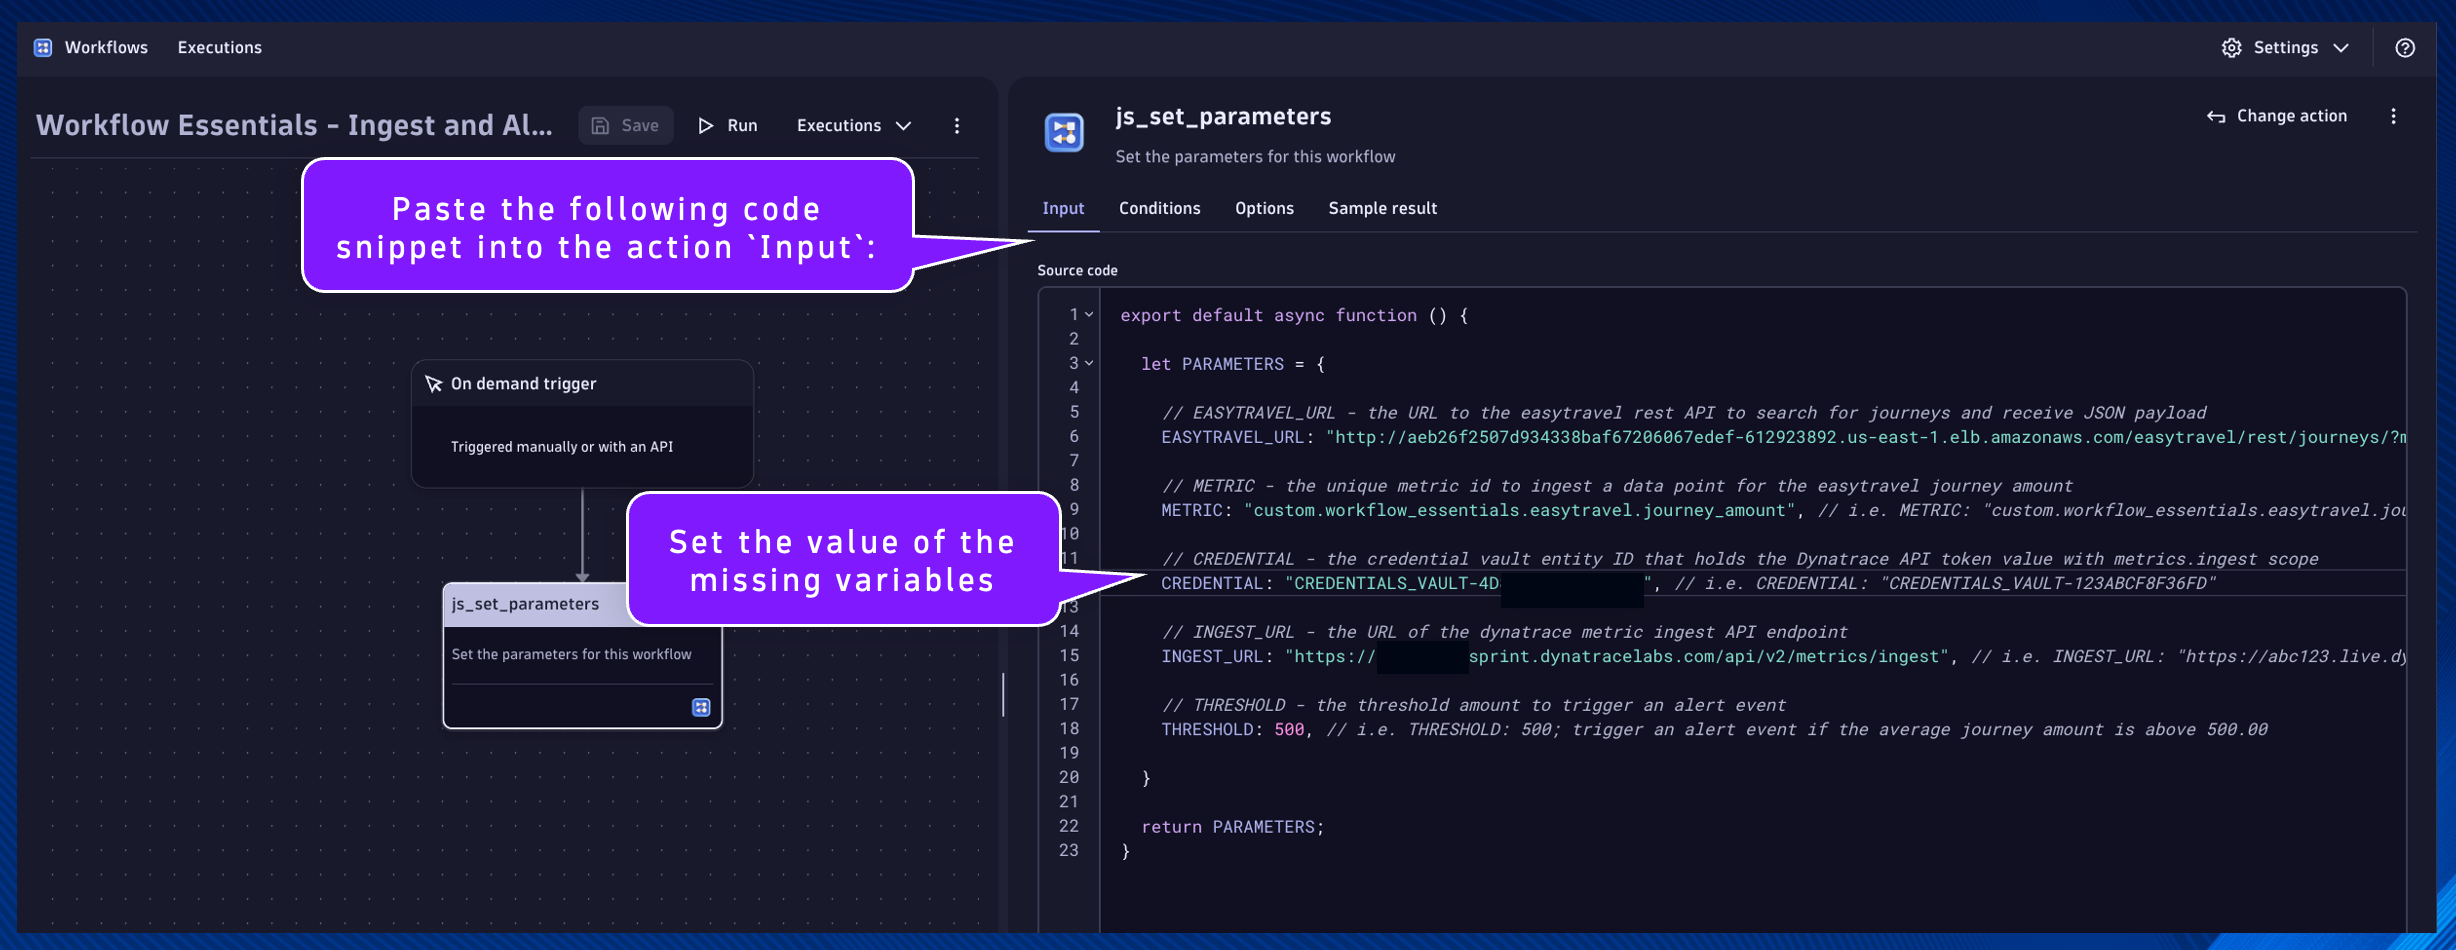2456x950 pixels.
Task: Click the 'return PARAMETERS;' line
Action: pyautogui.click(x=1232, y=827)
